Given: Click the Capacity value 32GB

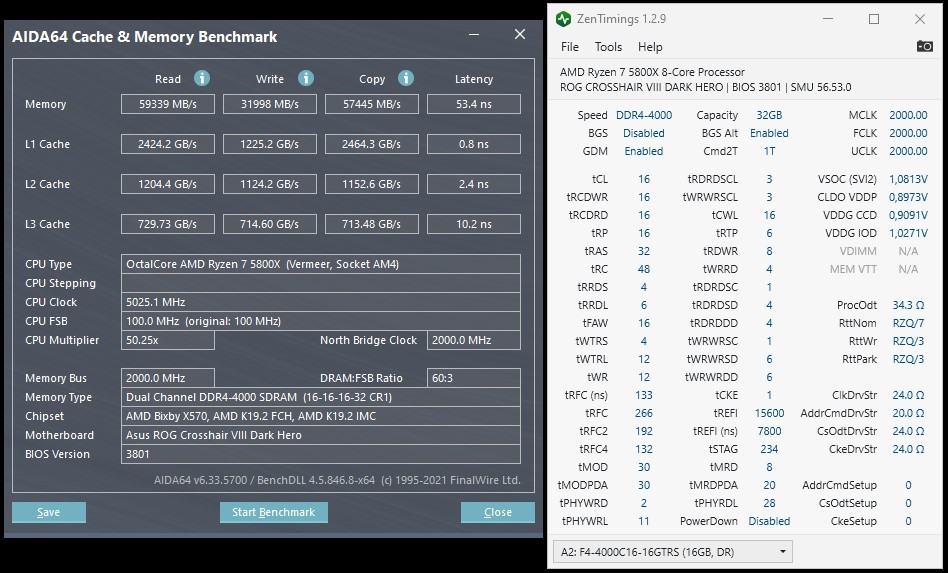Looking at the screenshot, I should 769,115.
